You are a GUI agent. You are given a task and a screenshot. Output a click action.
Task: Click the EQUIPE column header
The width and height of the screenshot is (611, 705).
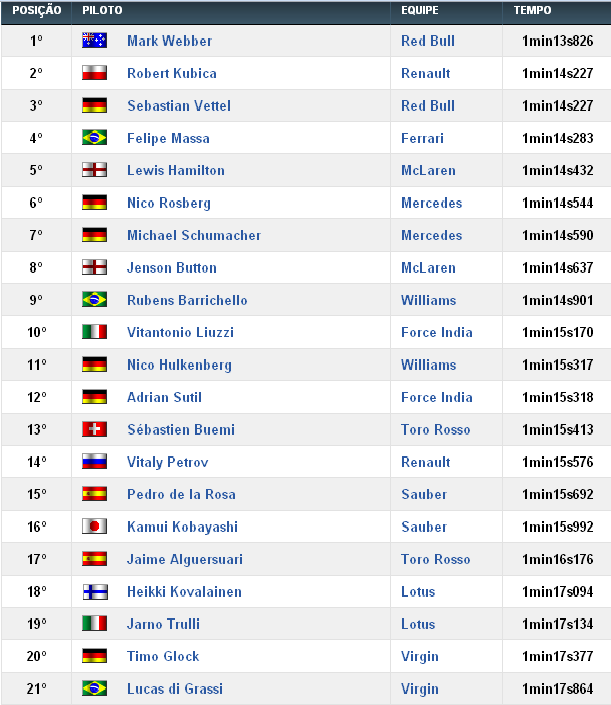tap(420, 10)
